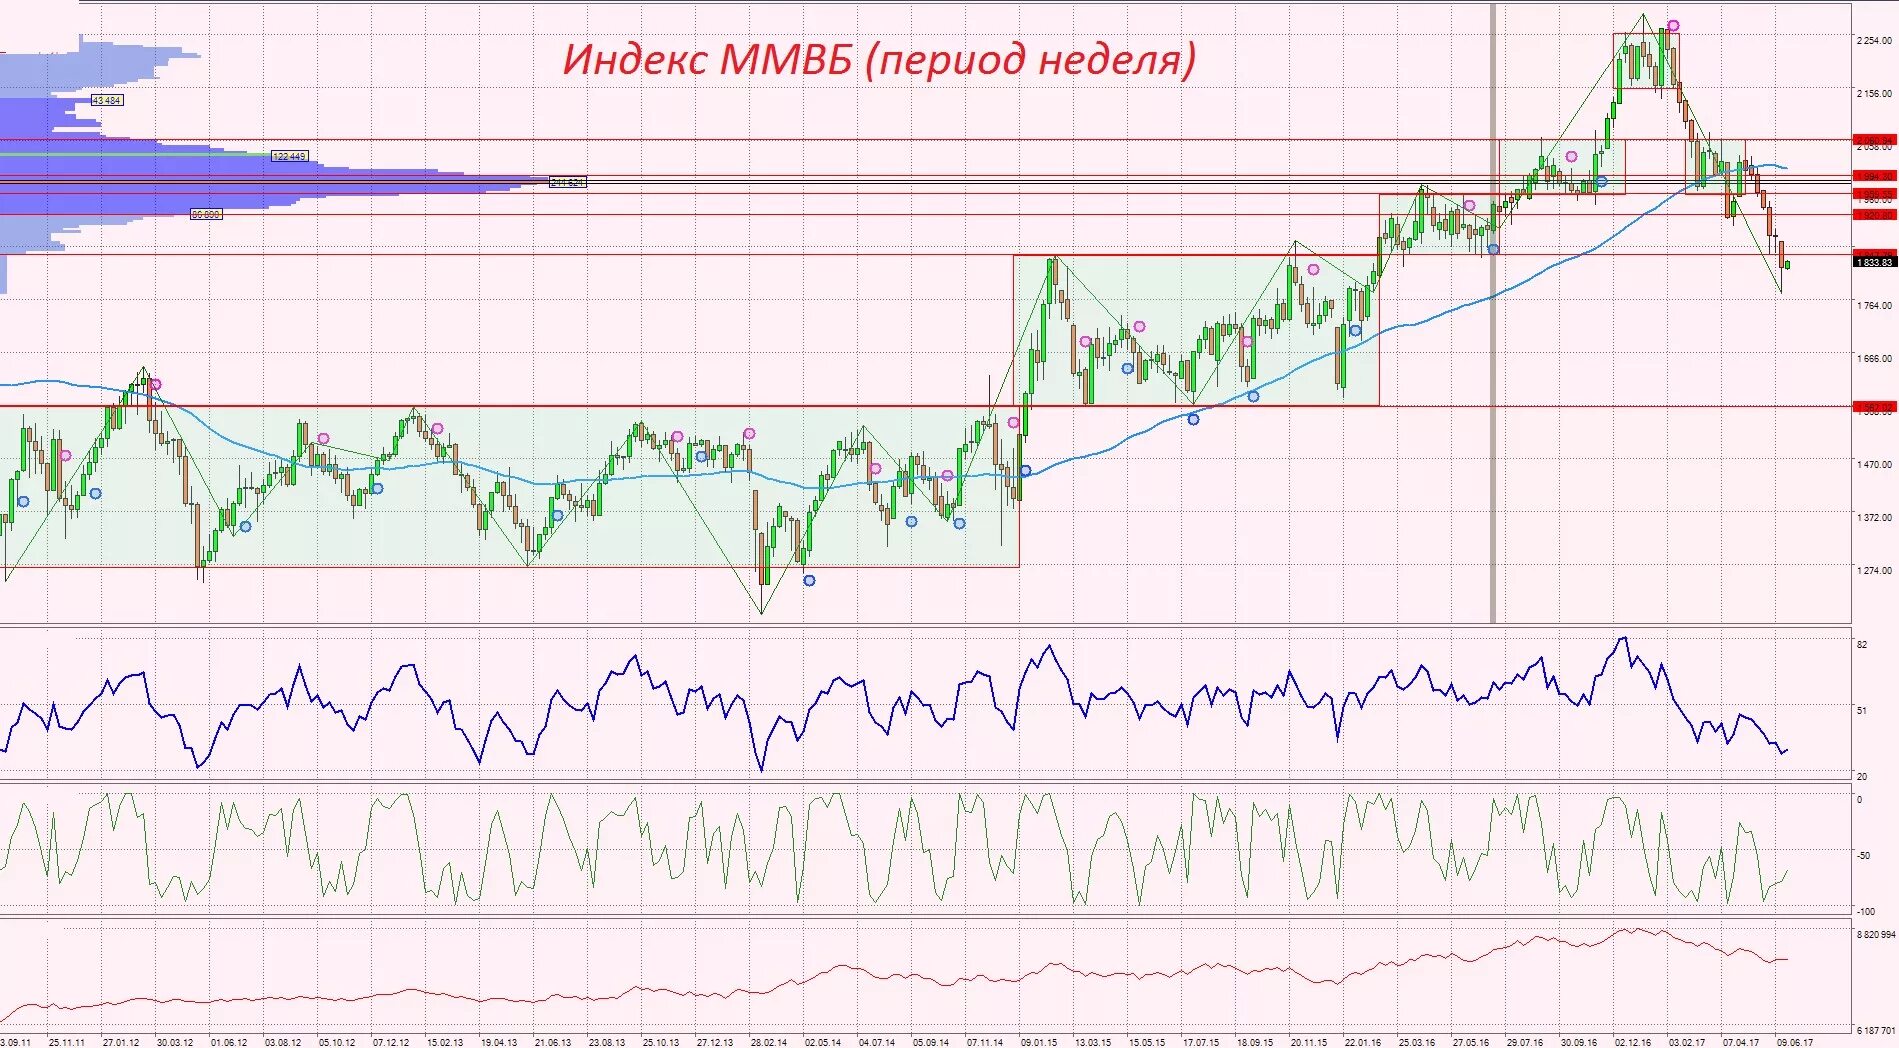Image resolution: width=1899 pixels, height=1048 pixels.
Task: Click the date label 23.08.13
Action: tap(607, 1042)
